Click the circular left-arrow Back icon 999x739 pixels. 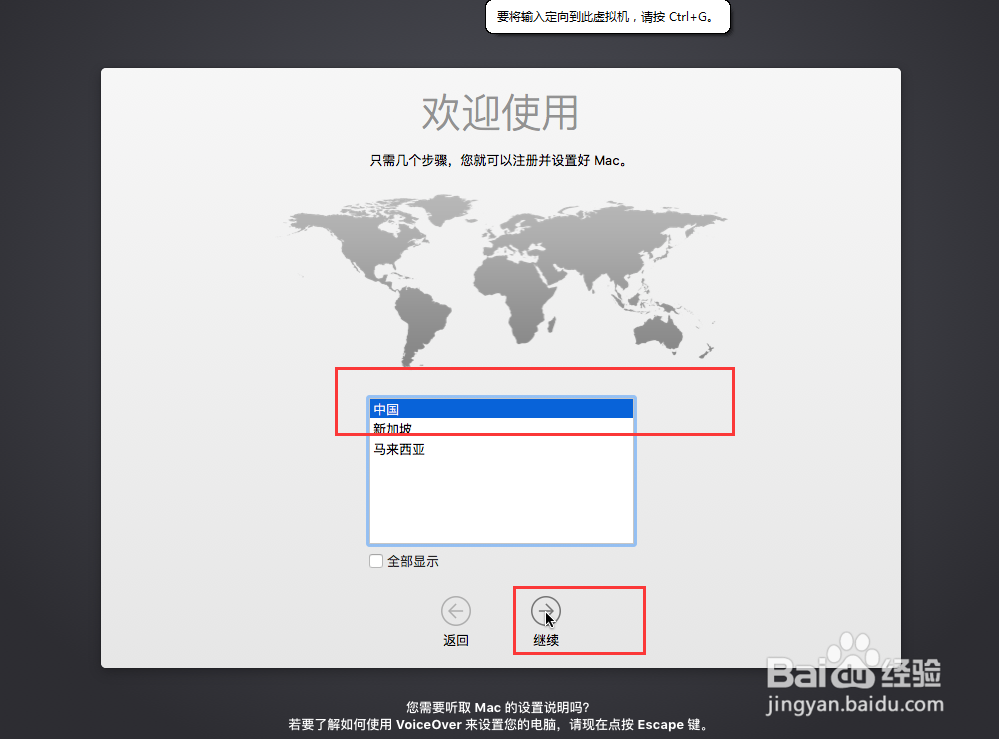pos(456,610)
